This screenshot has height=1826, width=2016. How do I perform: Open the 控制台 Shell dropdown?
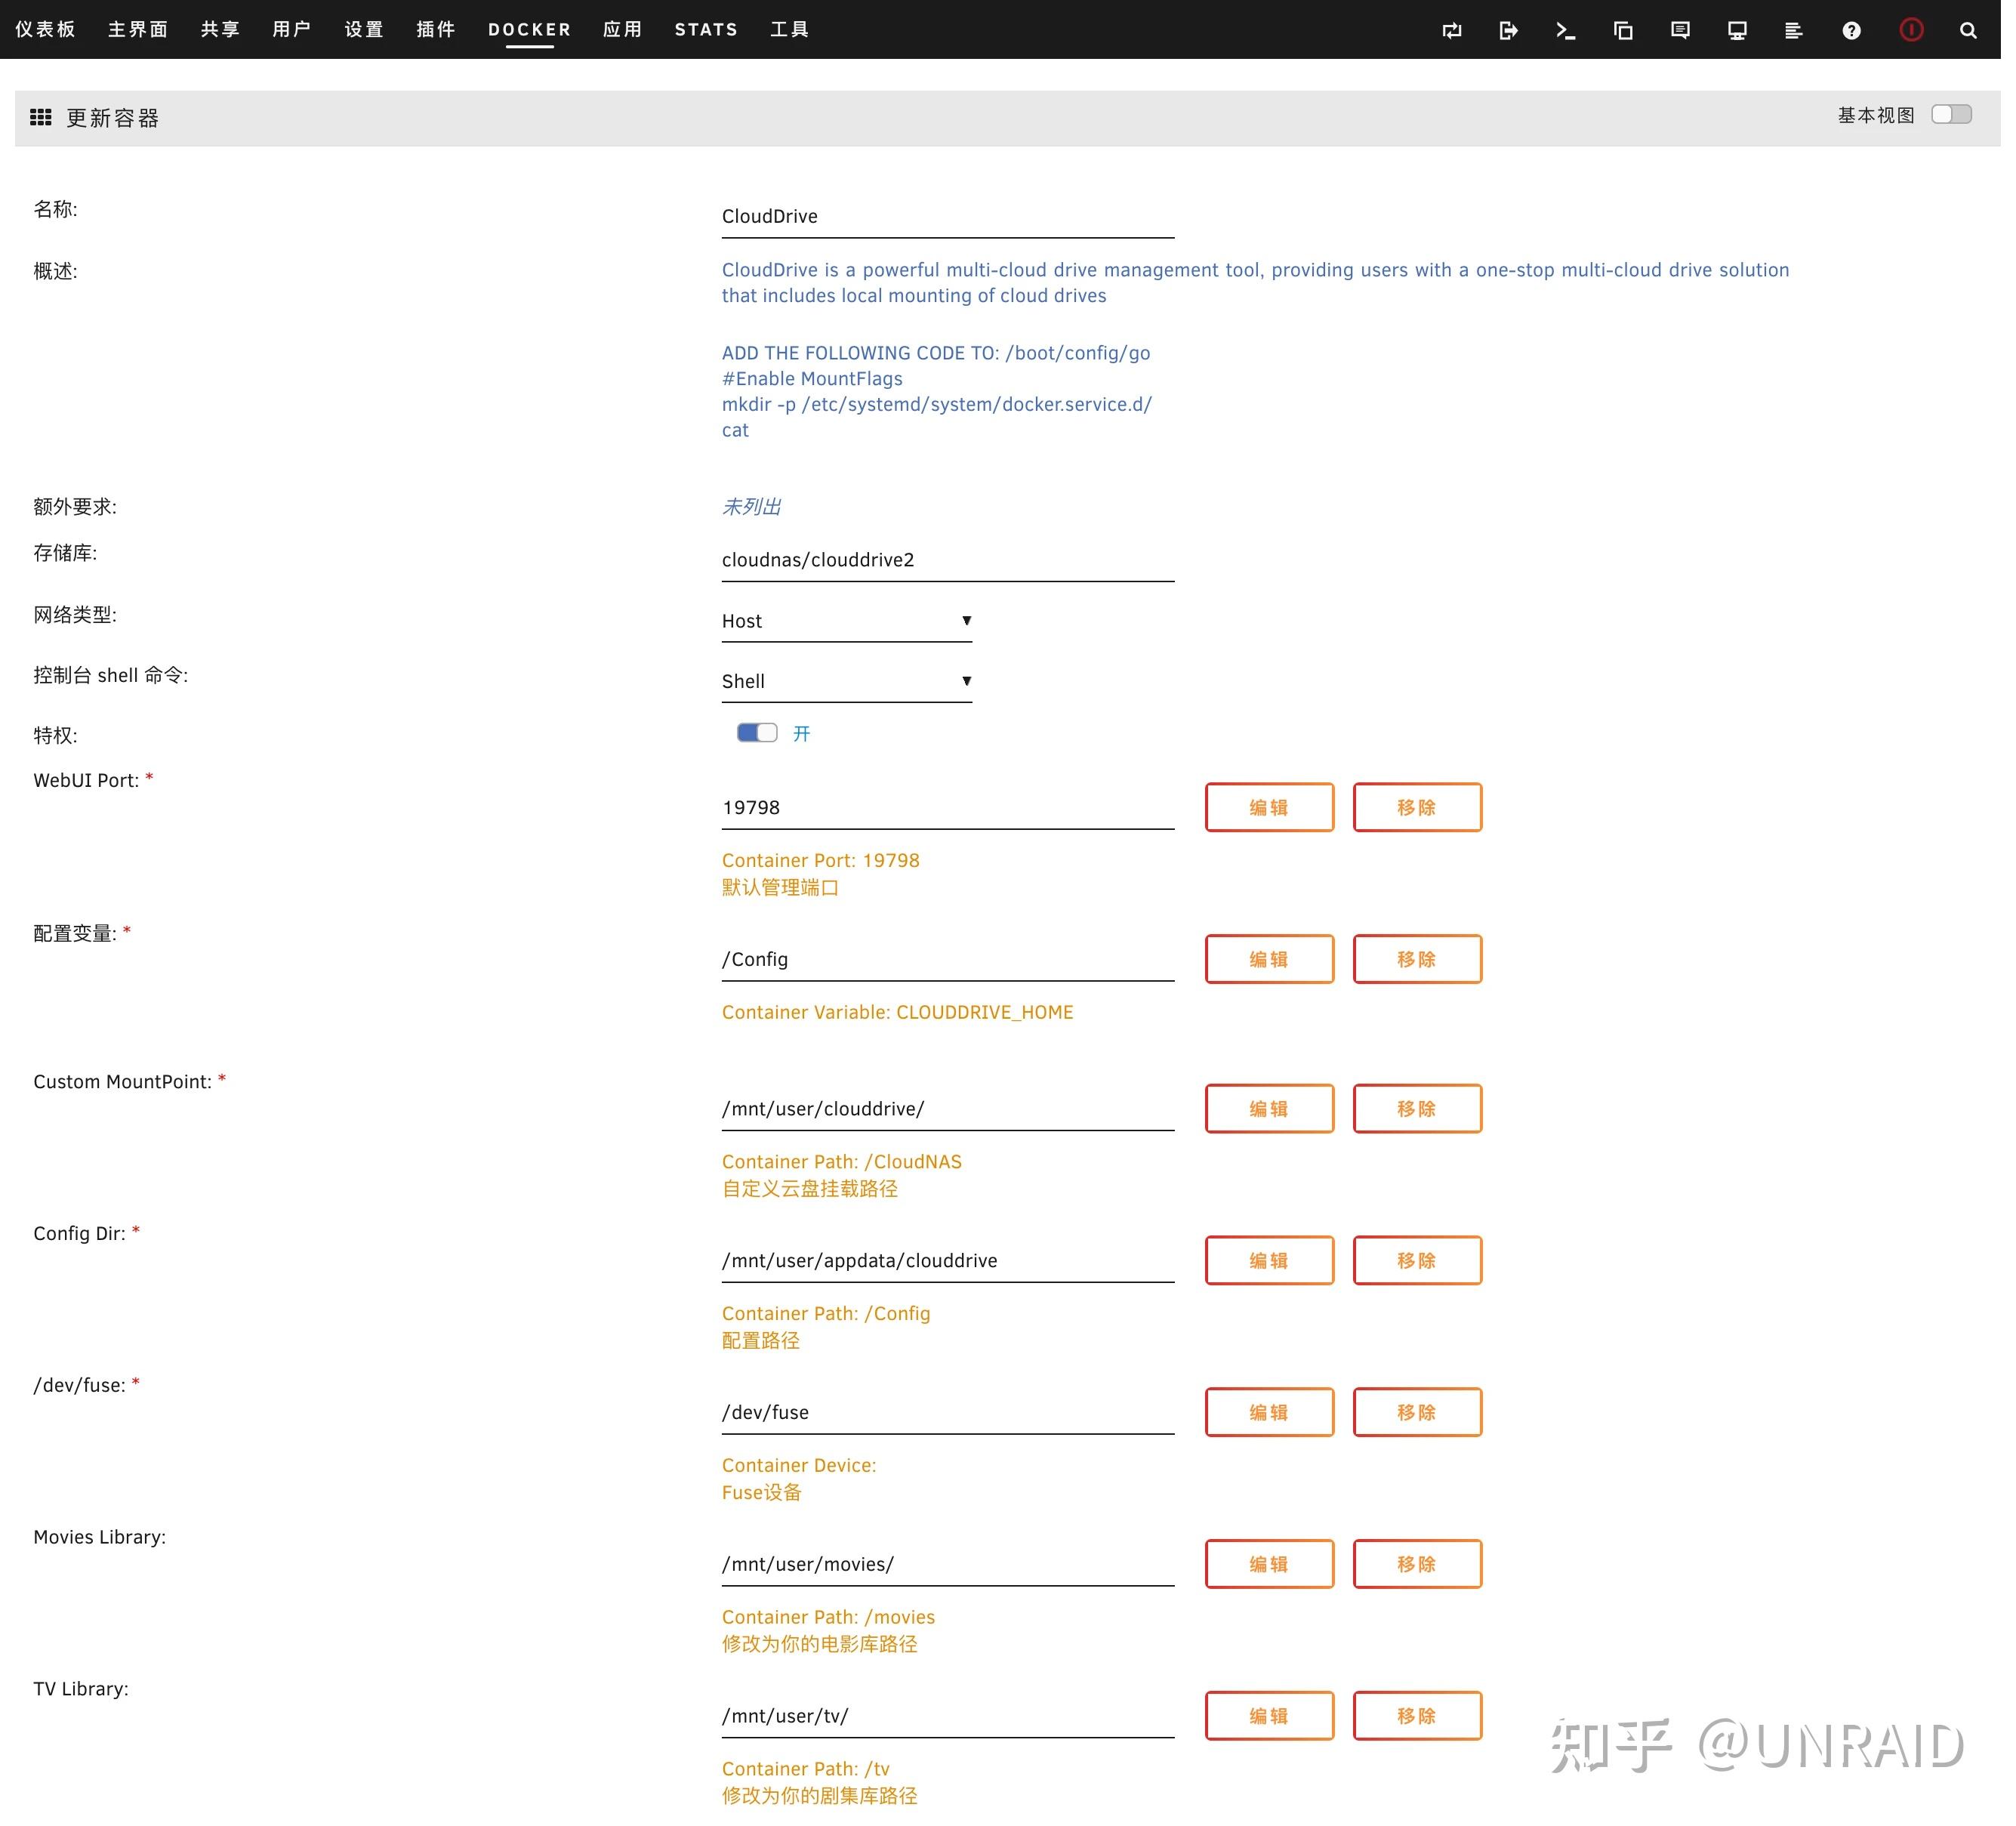click(x=846, y=681)
